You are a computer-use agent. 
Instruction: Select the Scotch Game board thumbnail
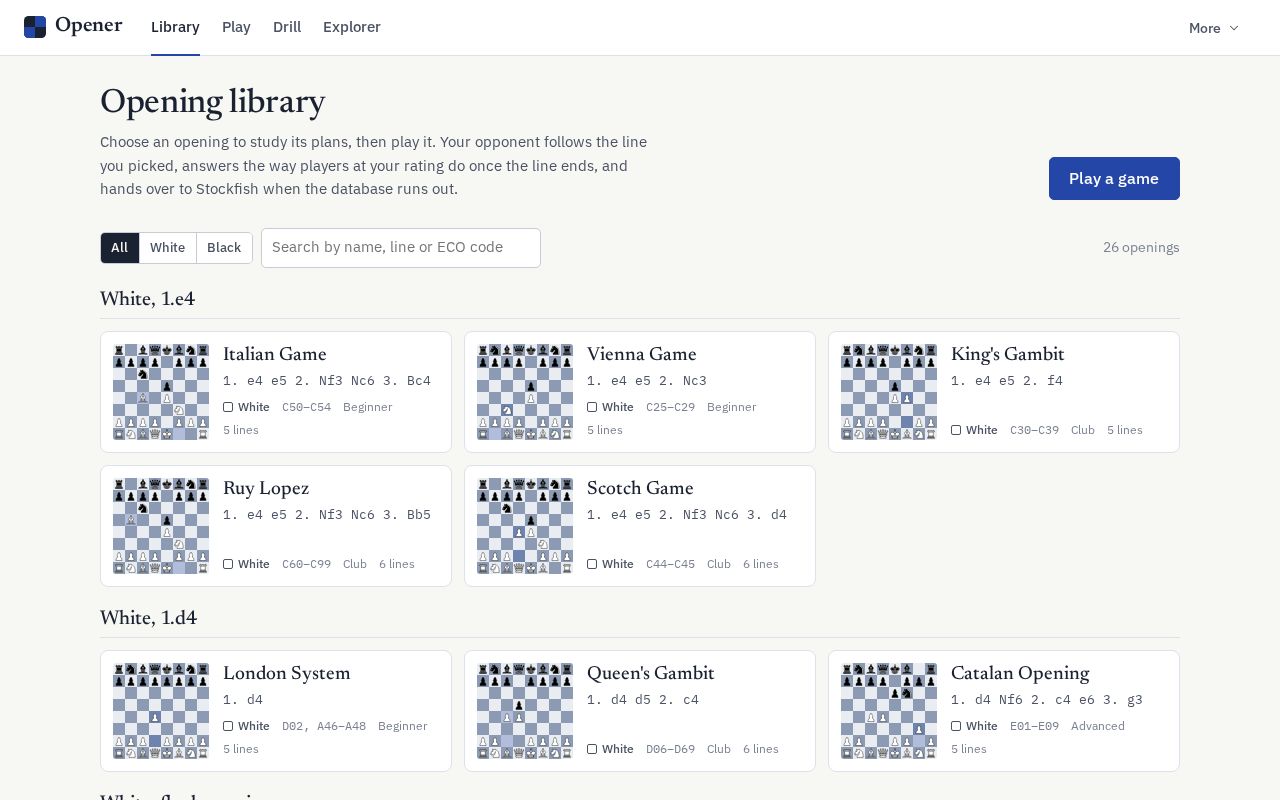pos(525,526)
